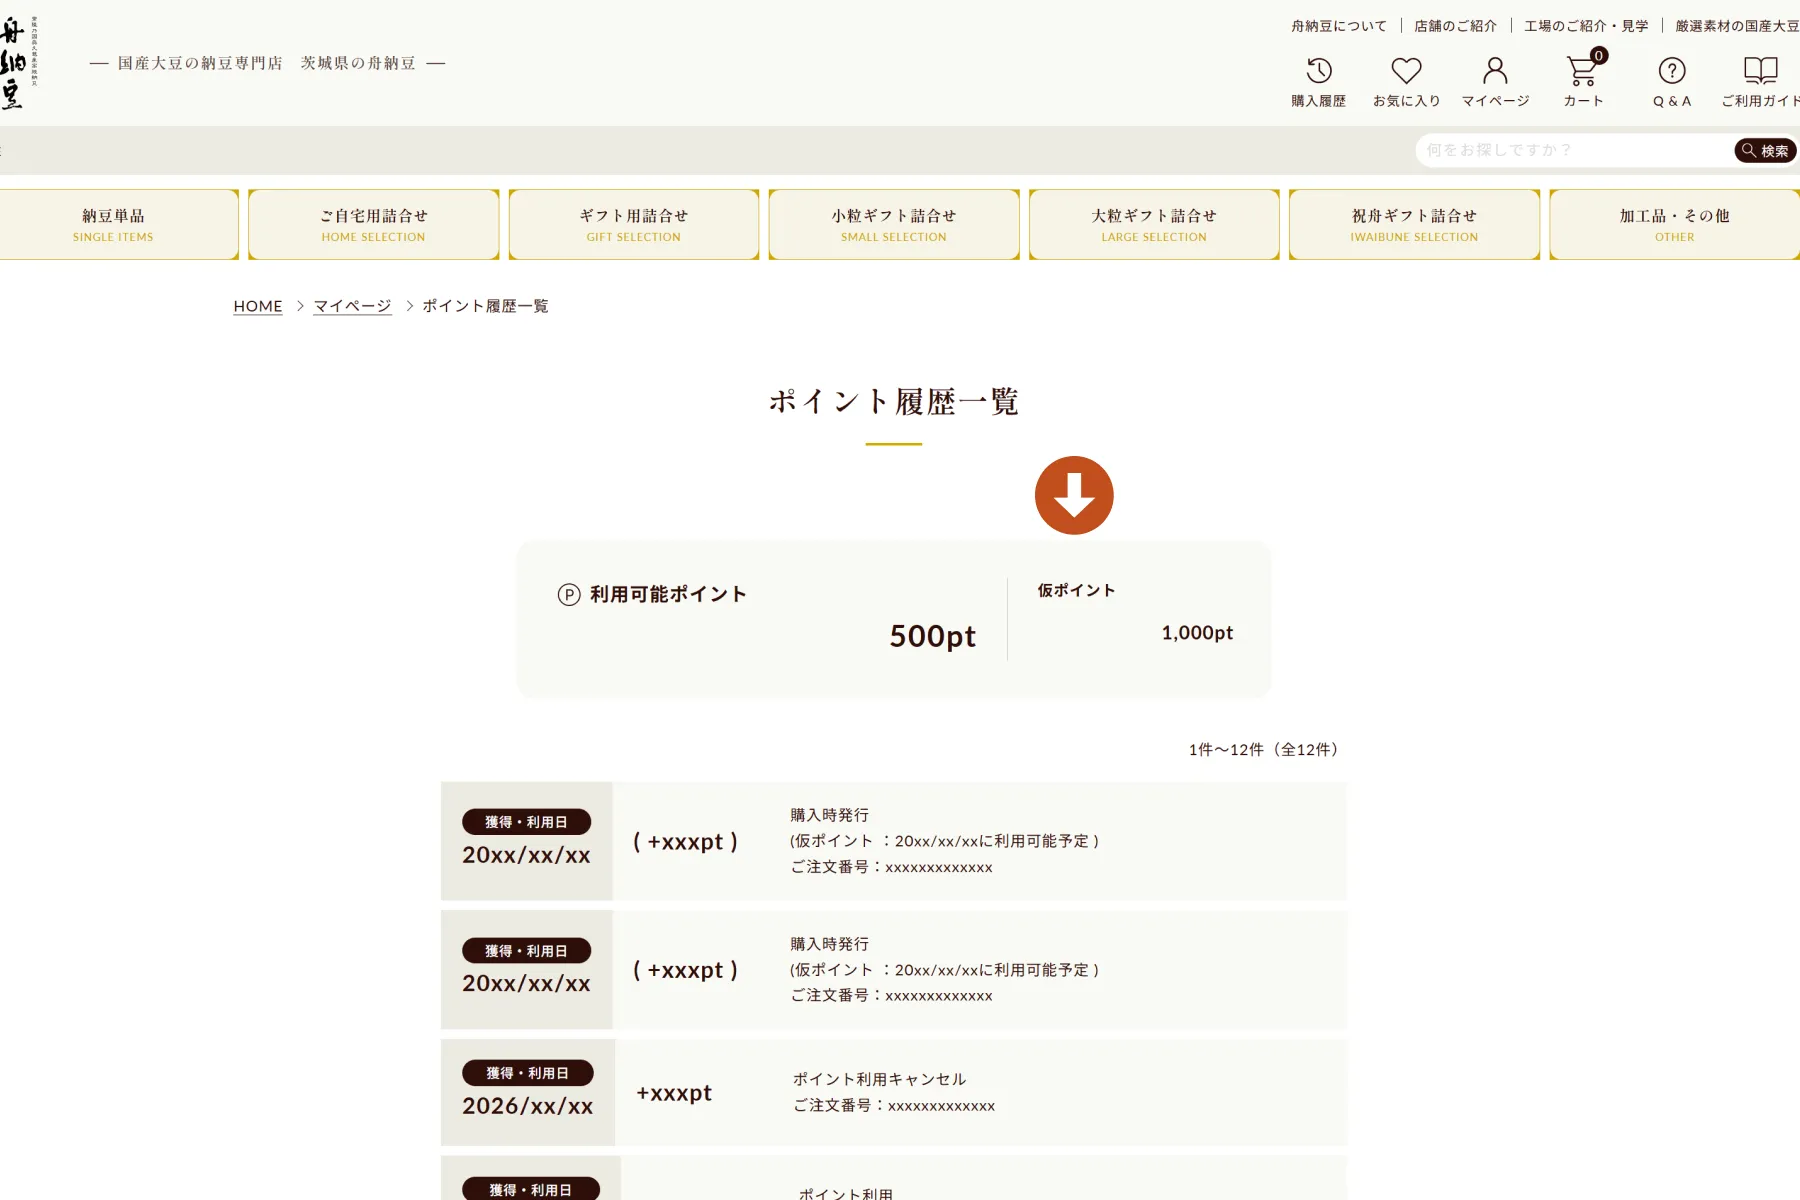Viewport: 1800px width, 1200px height.
Task: Open 舟納豆について header link
Action: pos(1339,26)
